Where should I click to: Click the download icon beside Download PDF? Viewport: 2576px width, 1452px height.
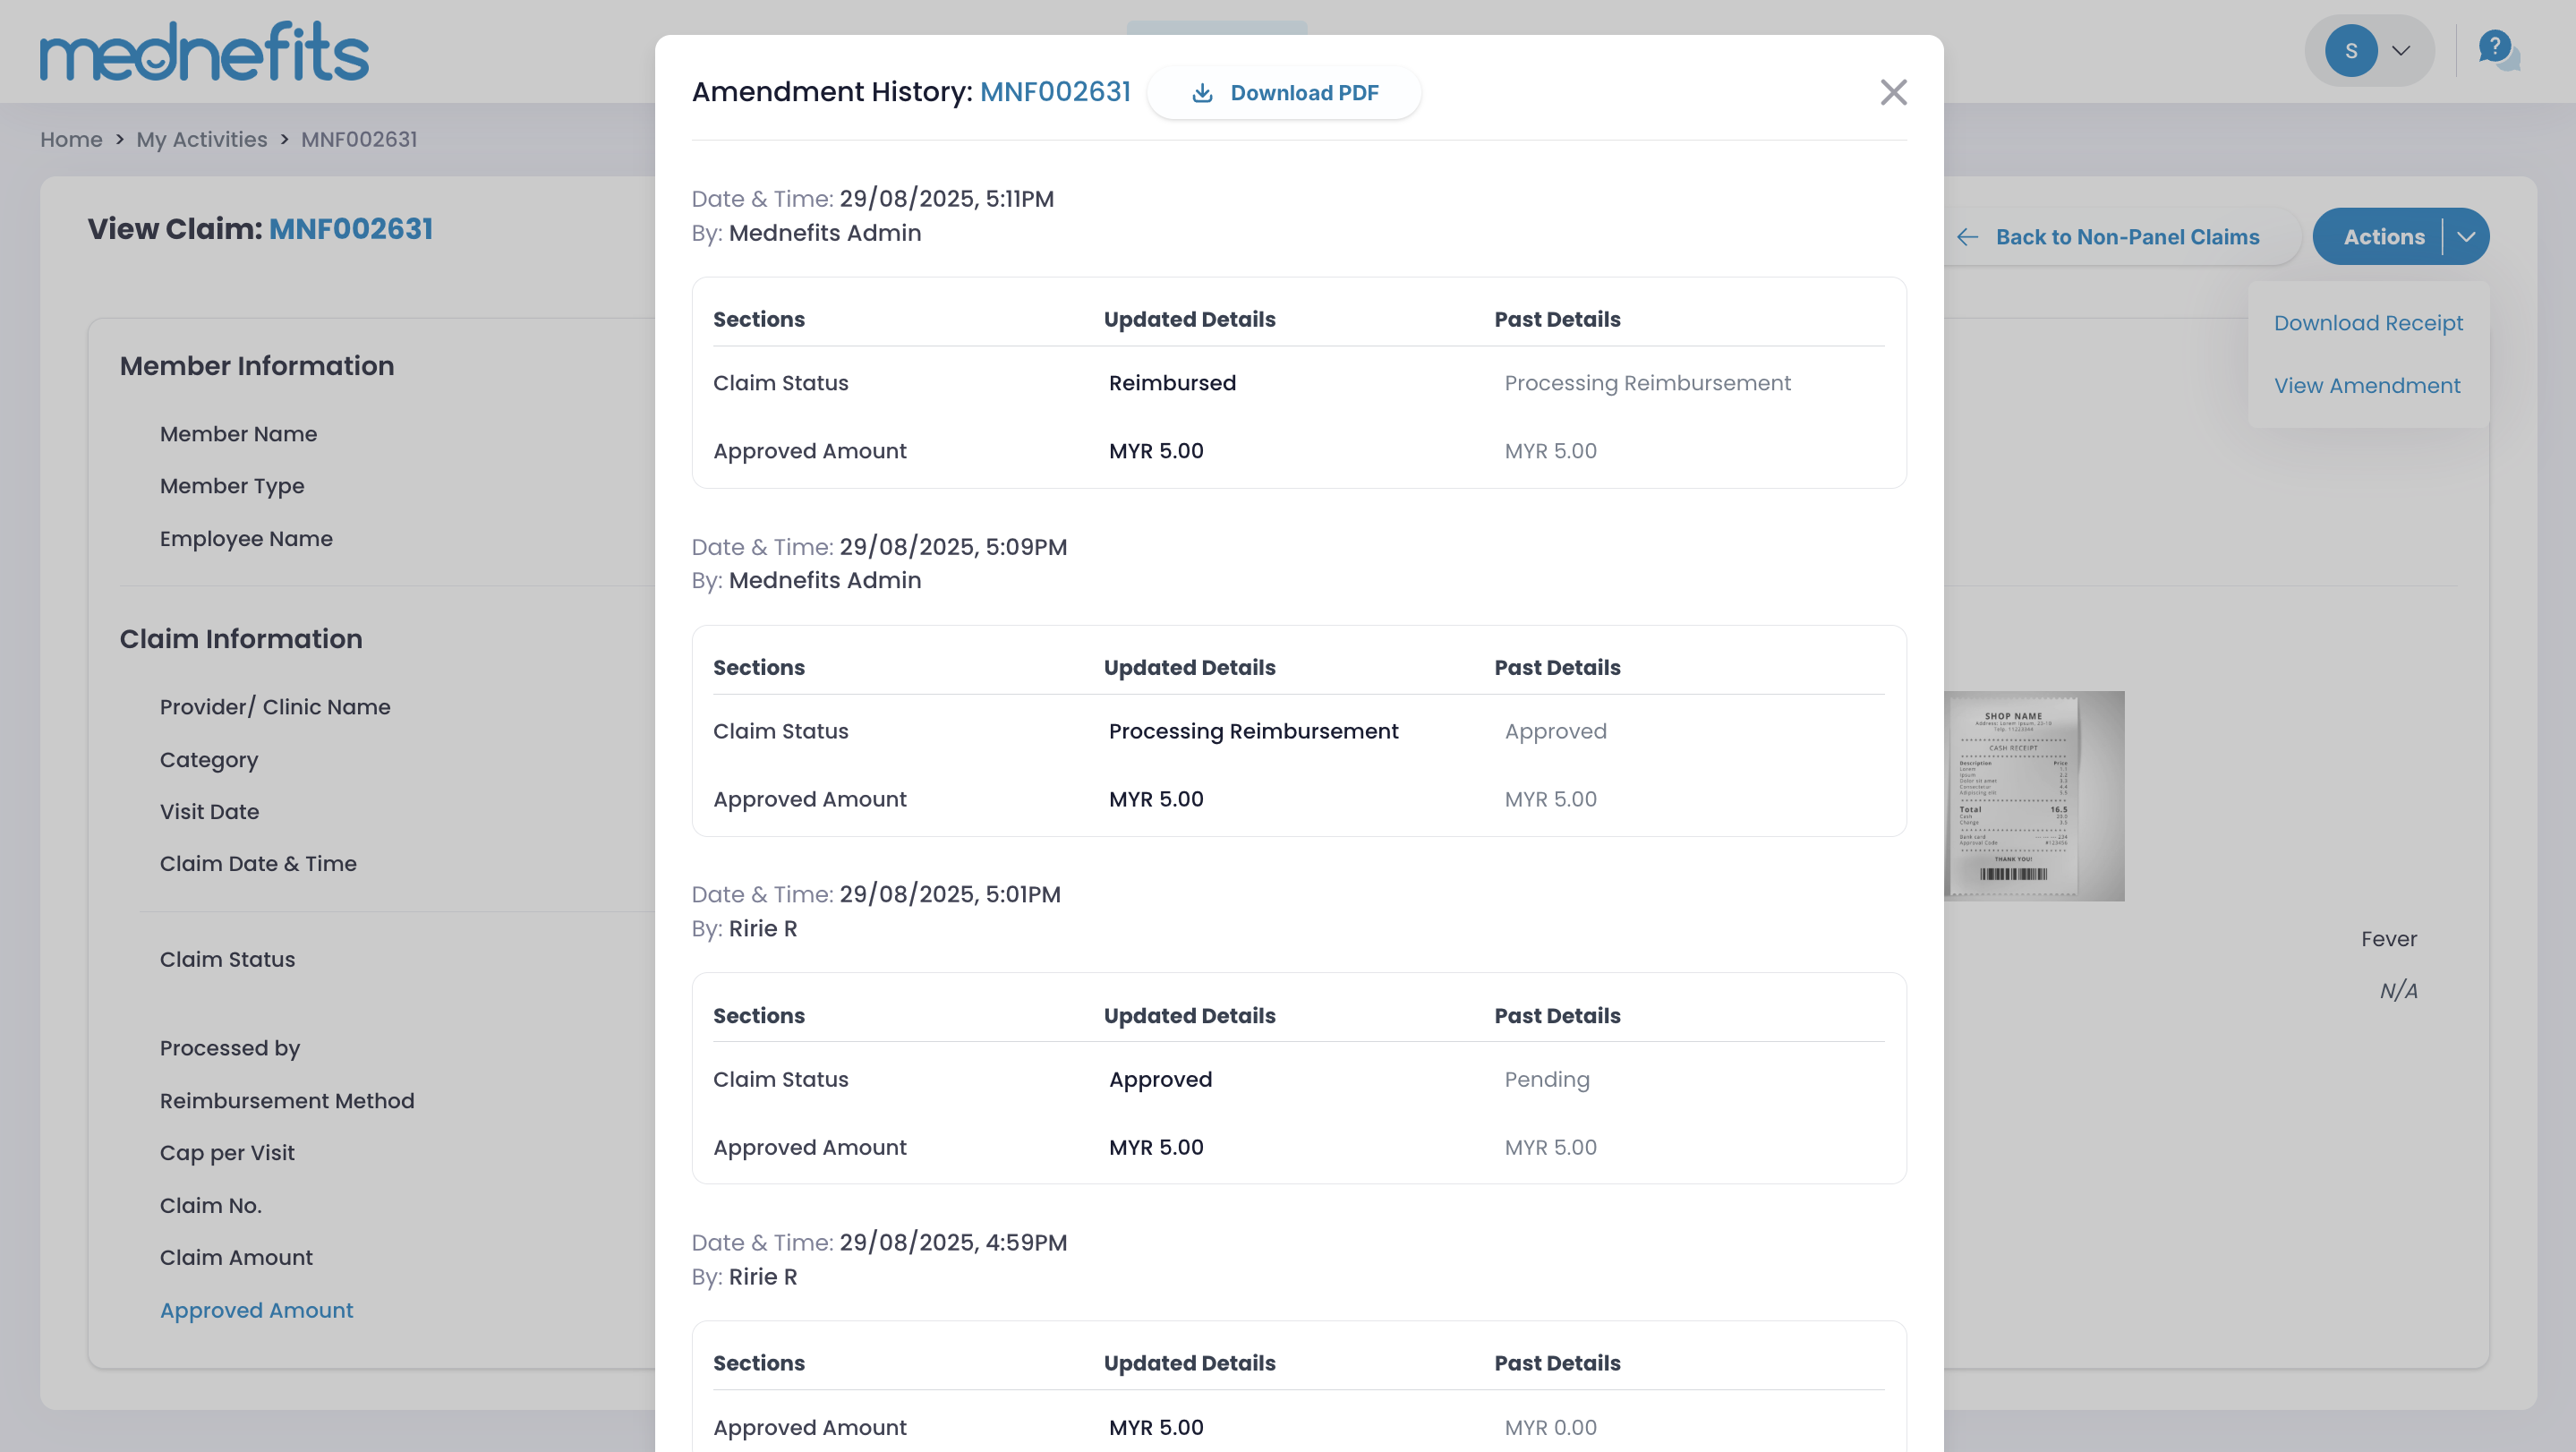coord(1202,93)
